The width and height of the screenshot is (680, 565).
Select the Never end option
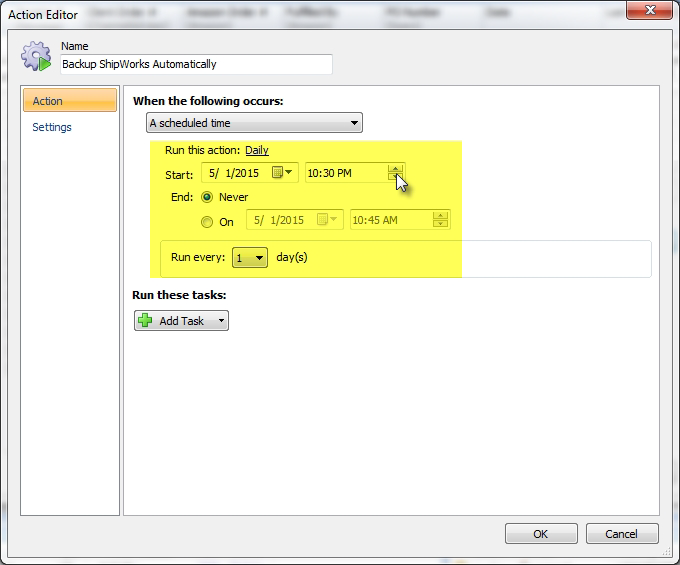coord(207,197)
